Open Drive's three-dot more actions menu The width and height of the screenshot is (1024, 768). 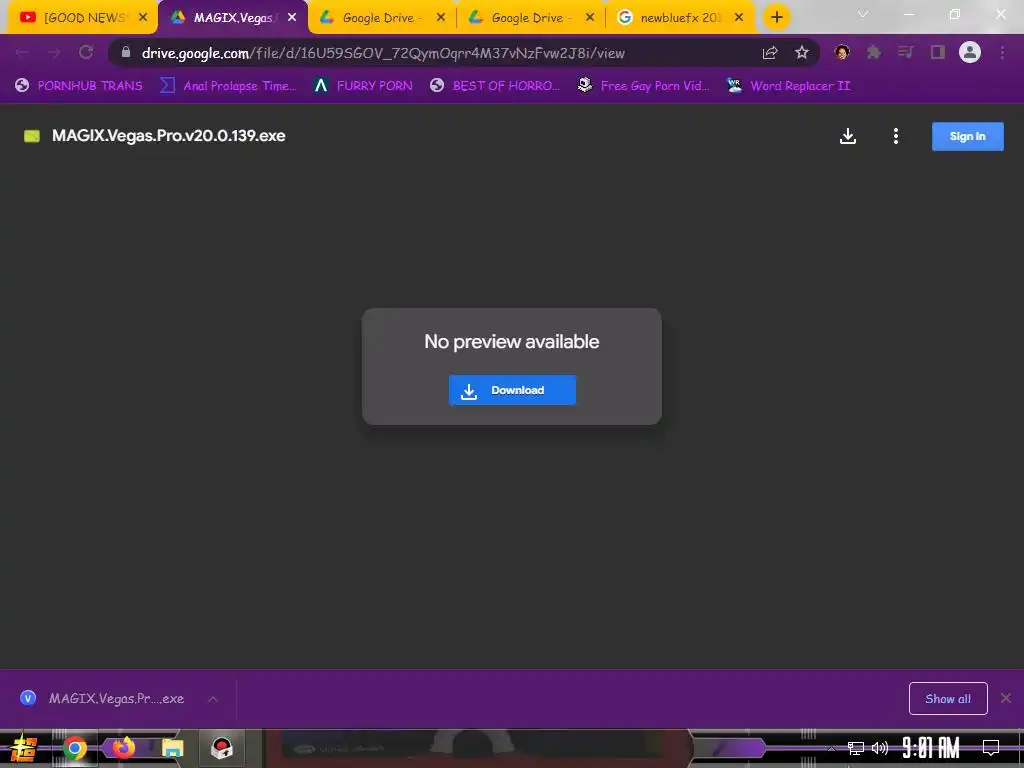point(895,136)
